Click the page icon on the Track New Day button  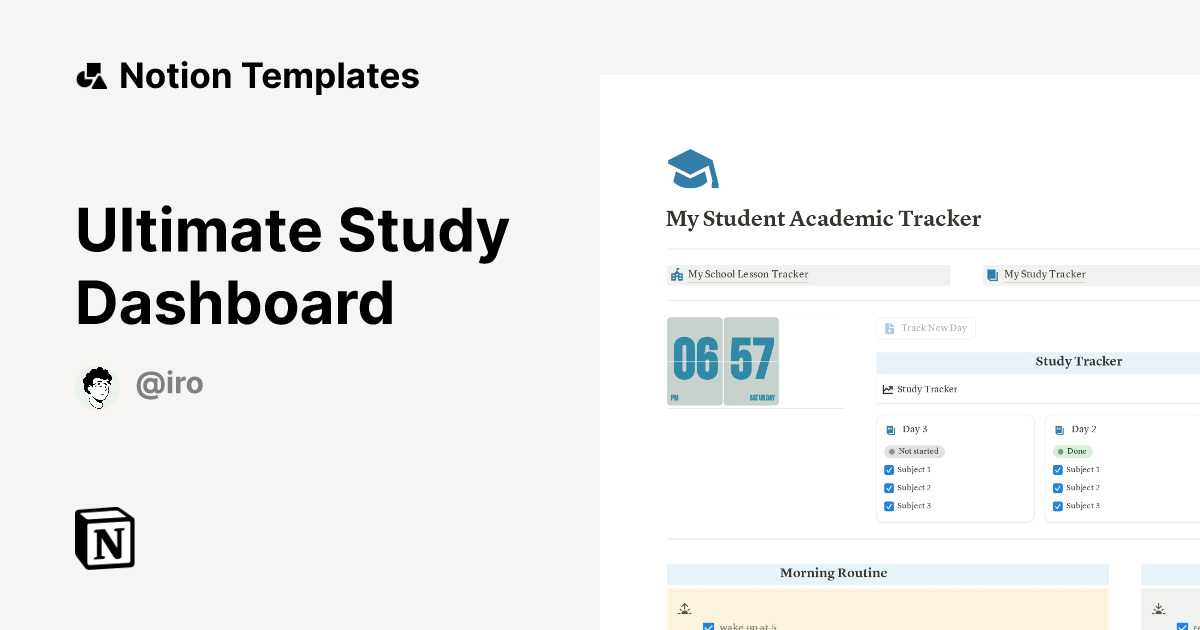point(889,328)
